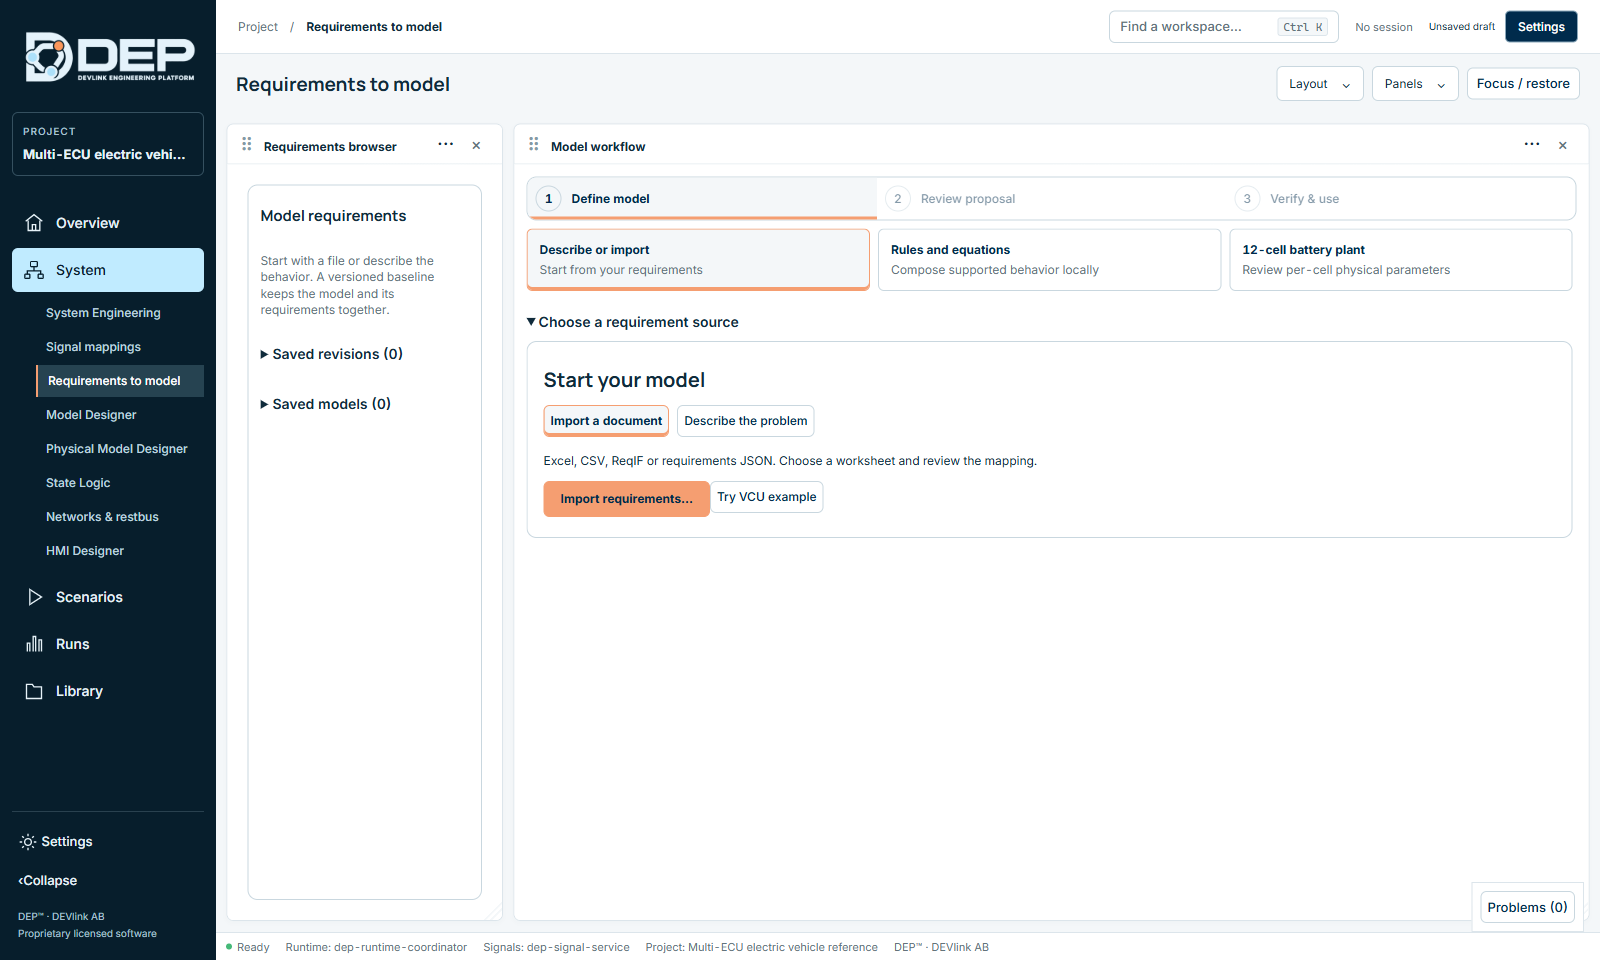Select the Rules and equations card
Screen dimensions: 1600x960
(1050, 260)
